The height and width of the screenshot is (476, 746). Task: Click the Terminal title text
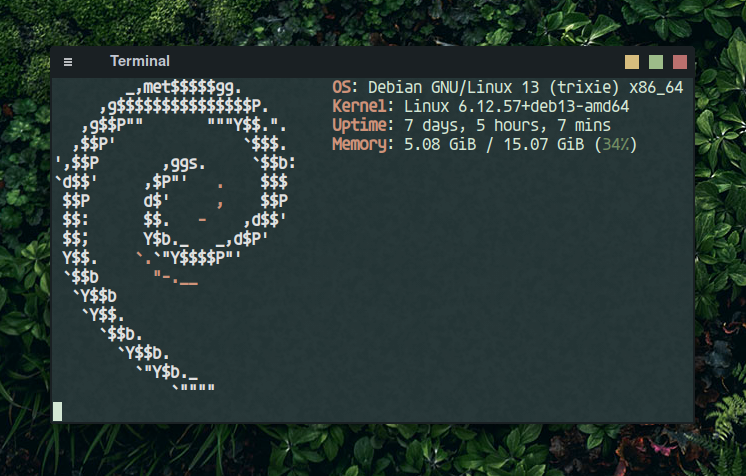tap(140, 61)
